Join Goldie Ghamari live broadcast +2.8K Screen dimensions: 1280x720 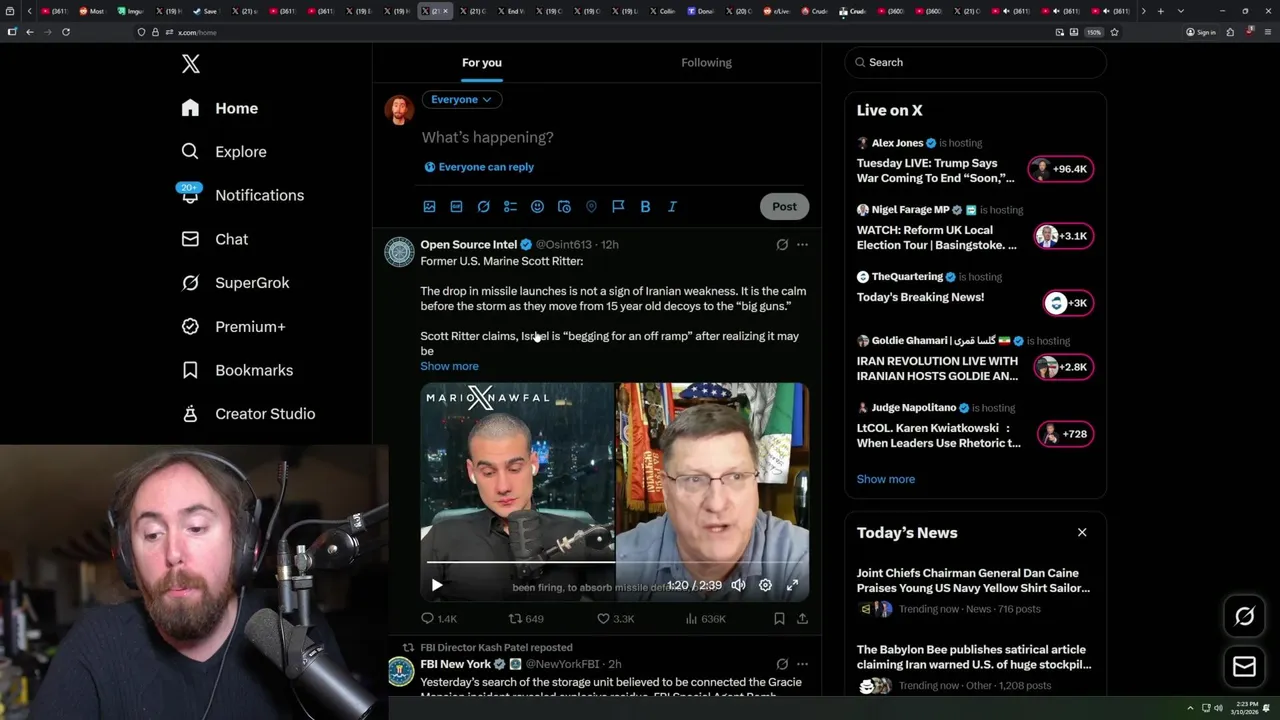pos(1062,367)
